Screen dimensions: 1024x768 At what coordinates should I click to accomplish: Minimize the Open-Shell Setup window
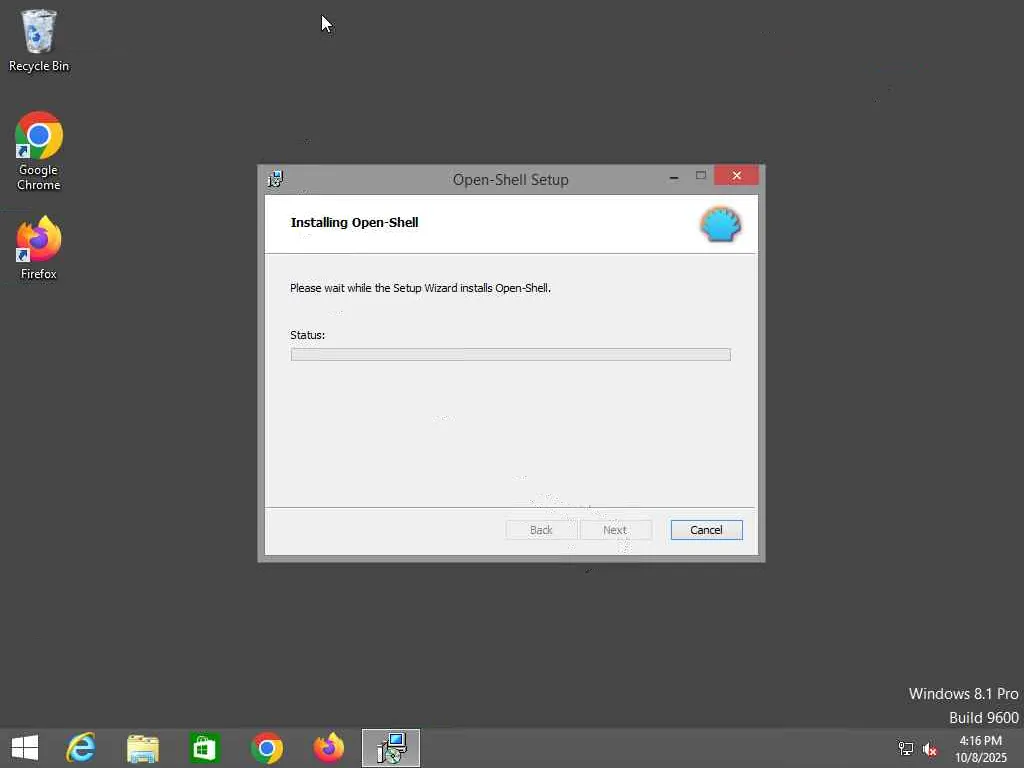(674, 176)
